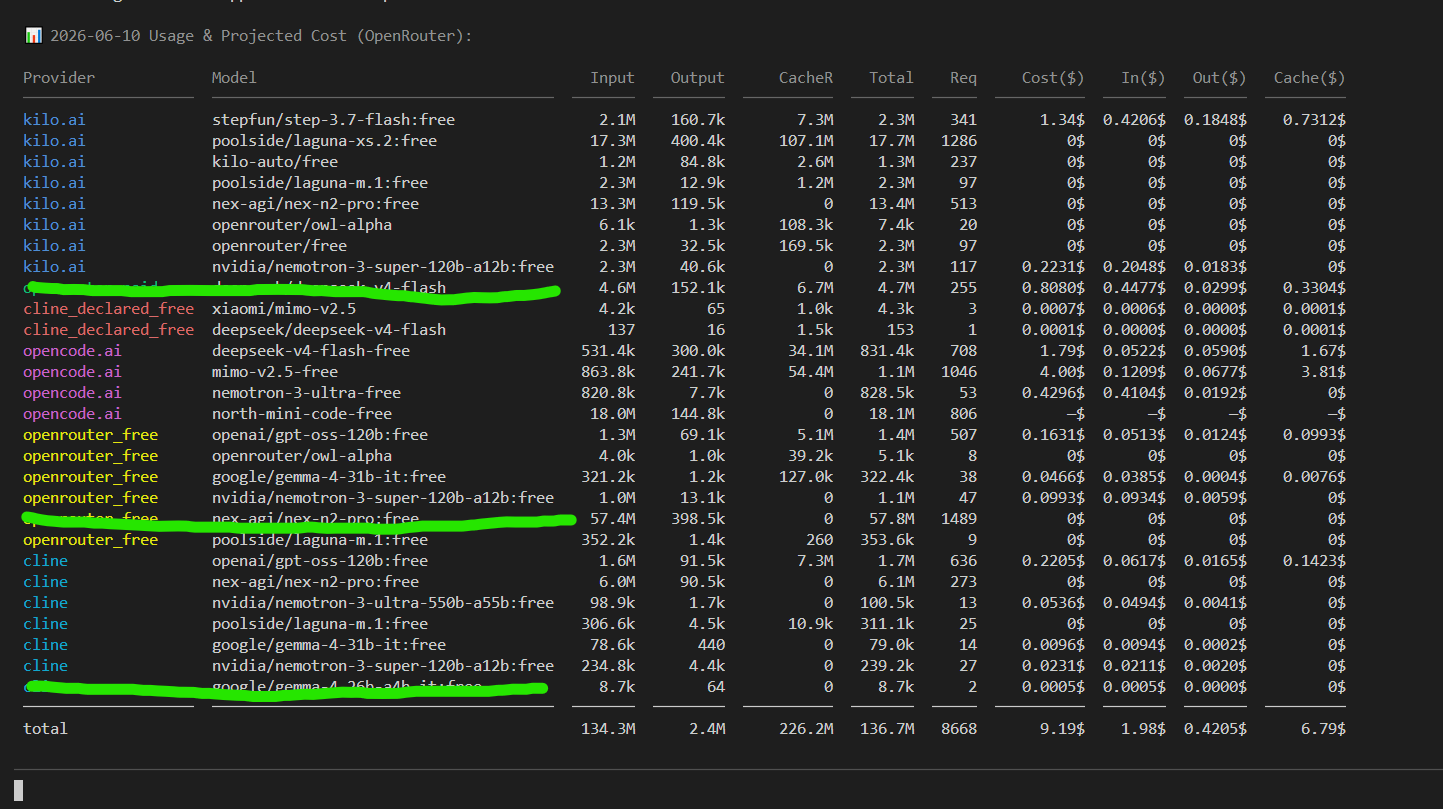
Task: Click the bar chart emoji before the date
Action: pyautogui.click(x=33, y=36)
